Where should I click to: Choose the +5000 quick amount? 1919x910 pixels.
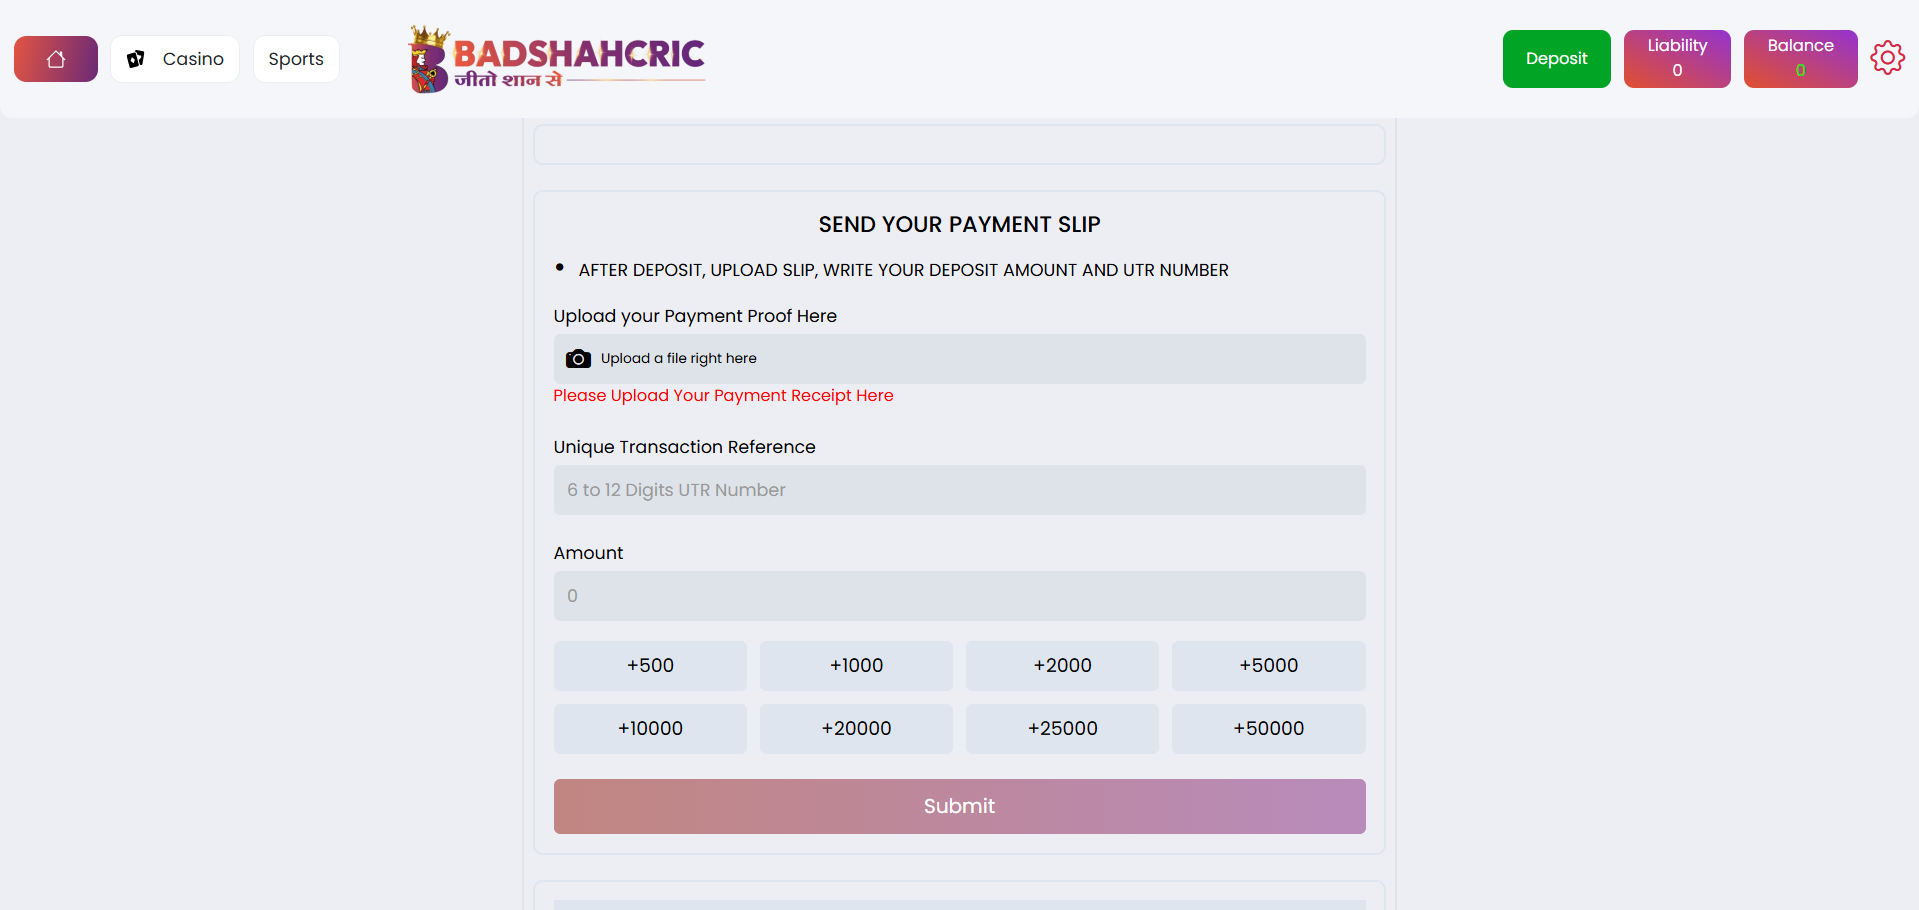[1267, 665]
